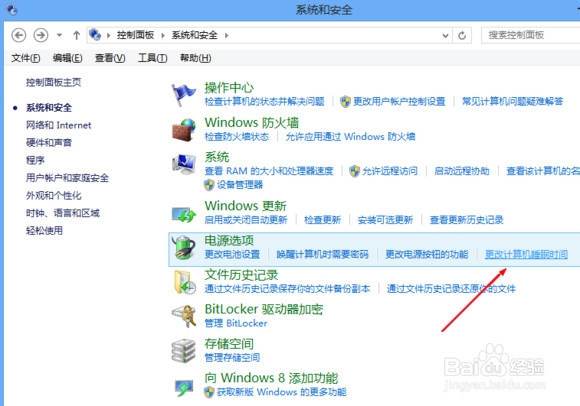Open the 编辑(E) menu

pos(67,58)
